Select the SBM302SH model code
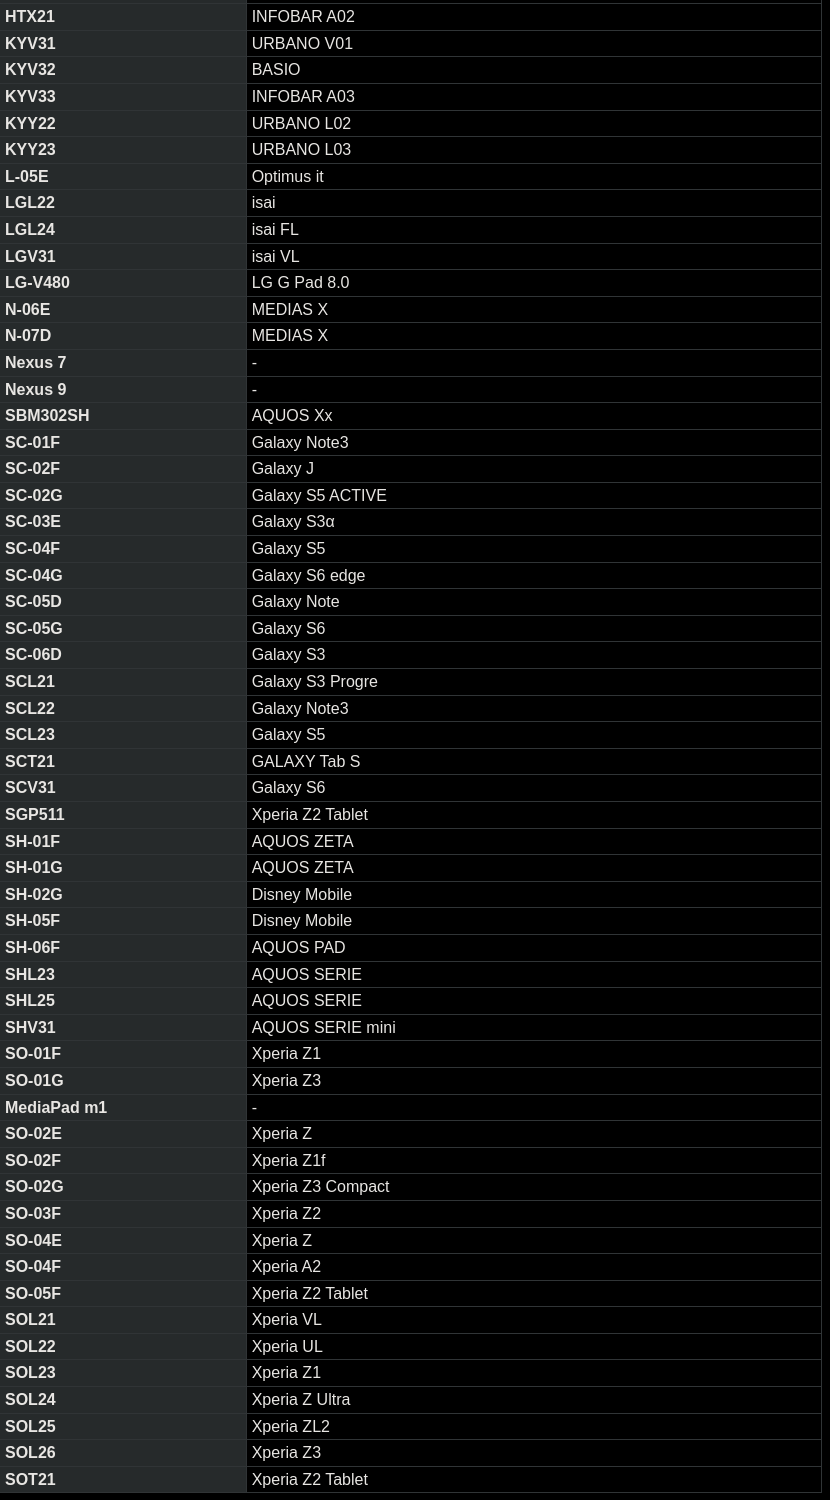The image size is (830, 1500). 47,416
